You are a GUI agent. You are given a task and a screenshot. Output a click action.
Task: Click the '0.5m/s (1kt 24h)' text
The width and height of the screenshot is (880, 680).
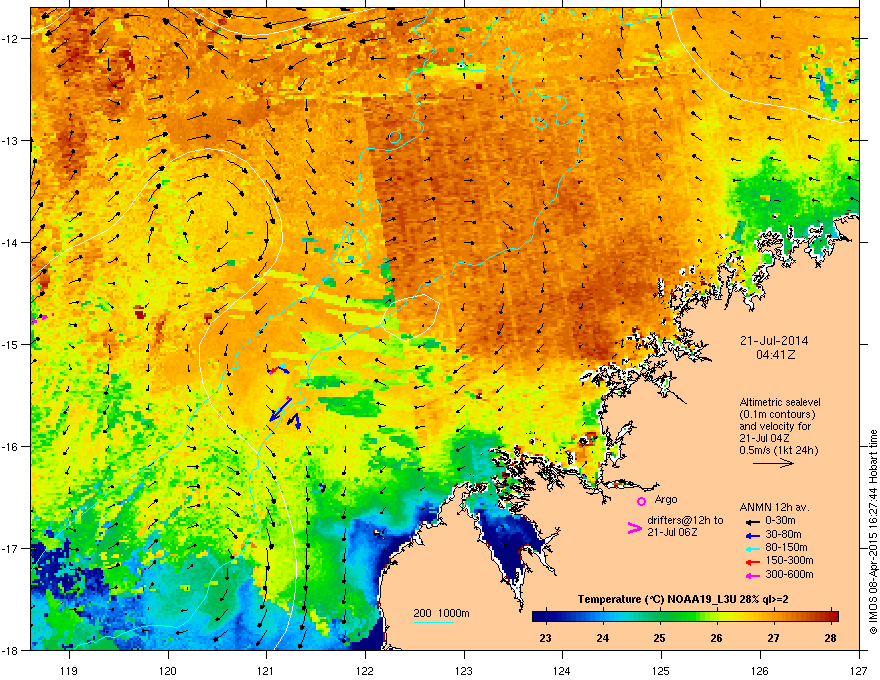779,450
